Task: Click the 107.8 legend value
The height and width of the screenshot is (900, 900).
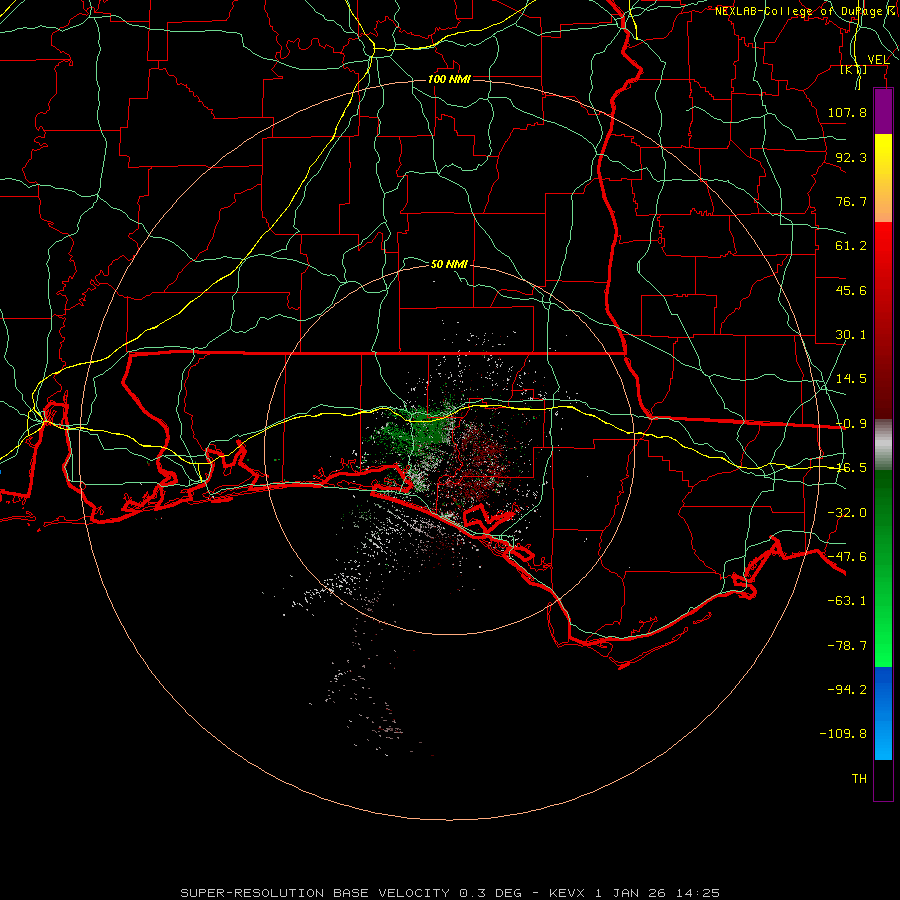Action: pos(847,112)
